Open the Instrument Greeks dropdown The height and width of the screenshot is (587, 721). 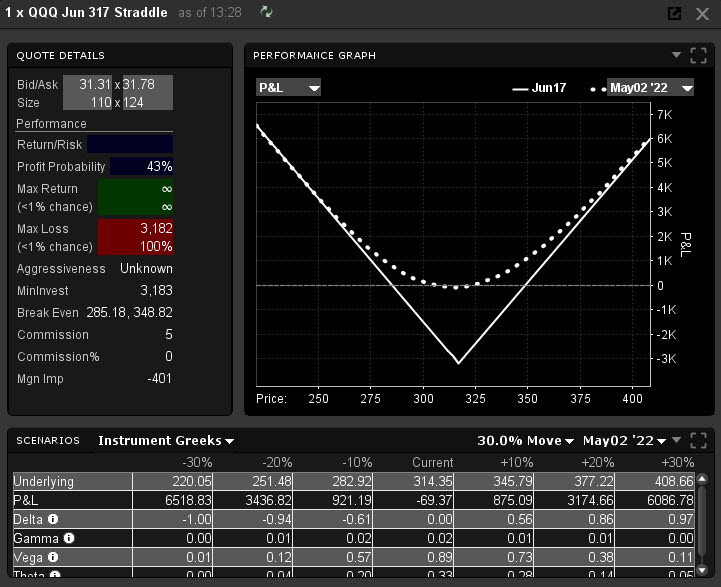point(166,441)
